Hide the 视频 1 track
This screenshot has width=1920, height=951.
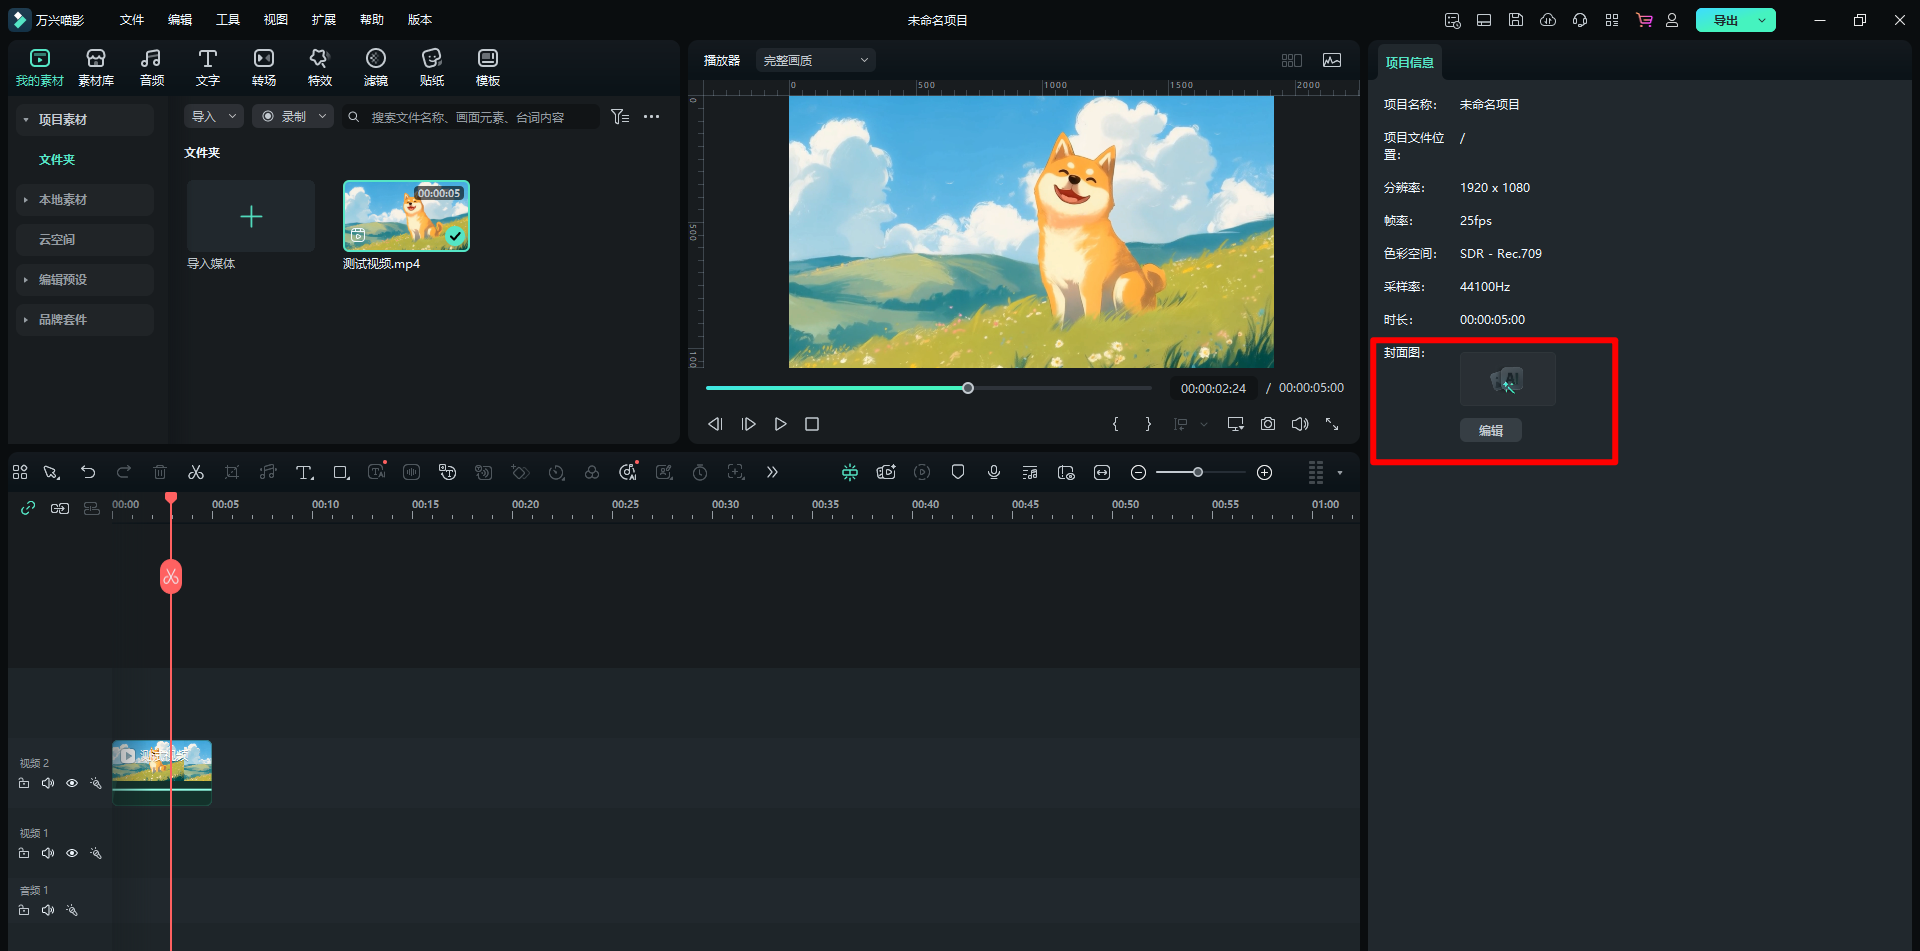[x=72, y=853]
